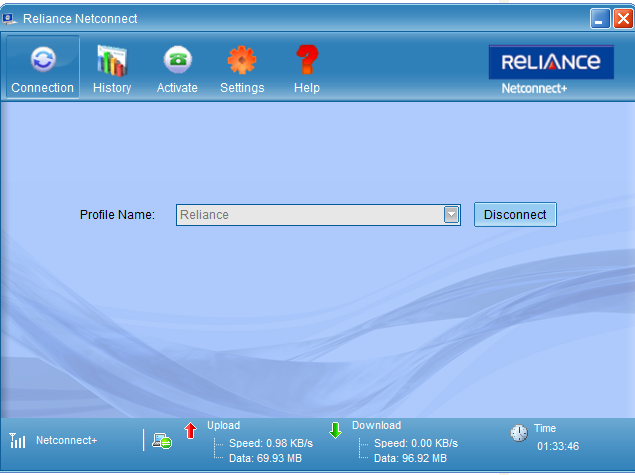Expand the Profile Name dropdown arrow
This screenshot has height=475, width=635.
451,215
